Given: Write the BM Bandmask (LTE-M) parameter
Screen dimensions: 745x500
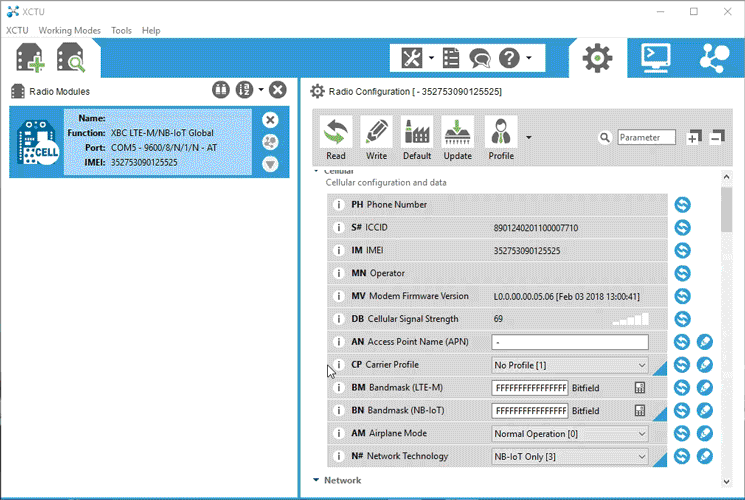Looking at the screenshot, I should pos(705,387).
